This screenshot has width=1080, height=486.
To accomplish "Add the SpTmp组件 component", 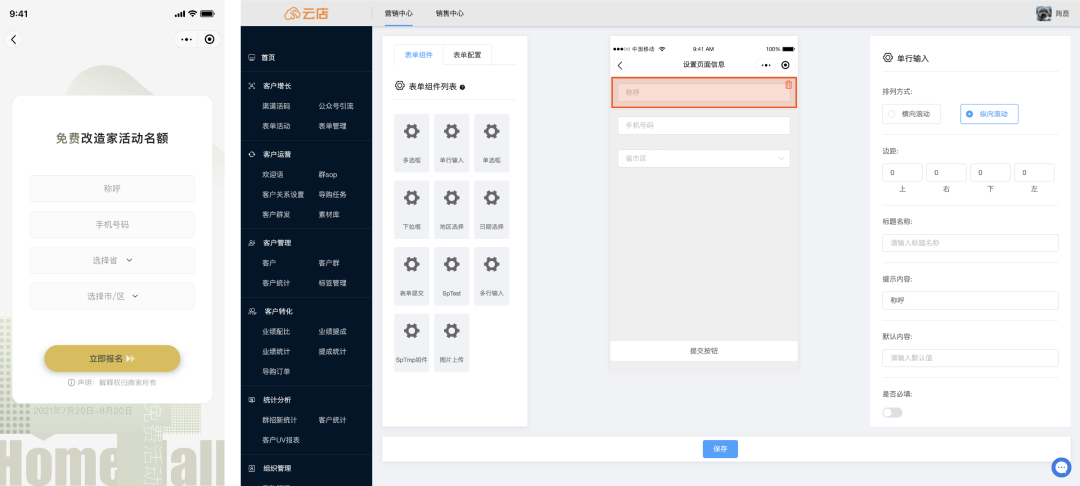I will tap(411, 343).
